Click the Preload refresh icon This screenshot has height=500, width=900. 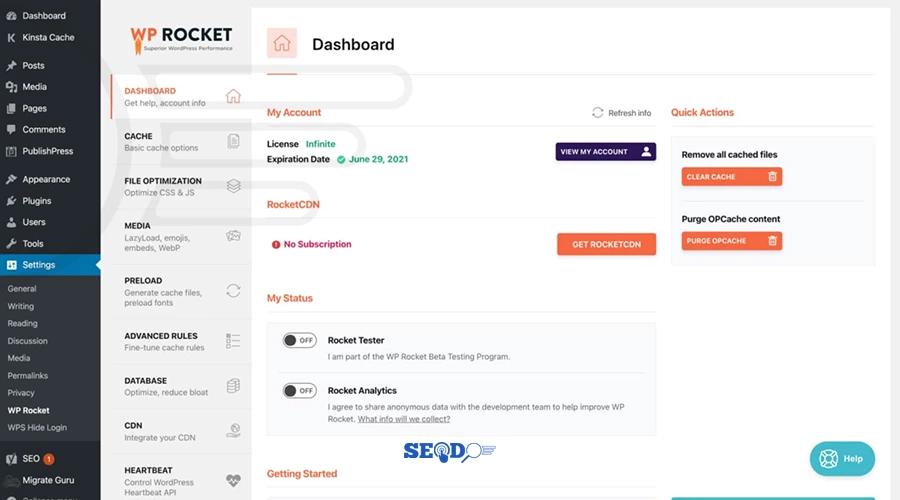click(x=233, y=291)
